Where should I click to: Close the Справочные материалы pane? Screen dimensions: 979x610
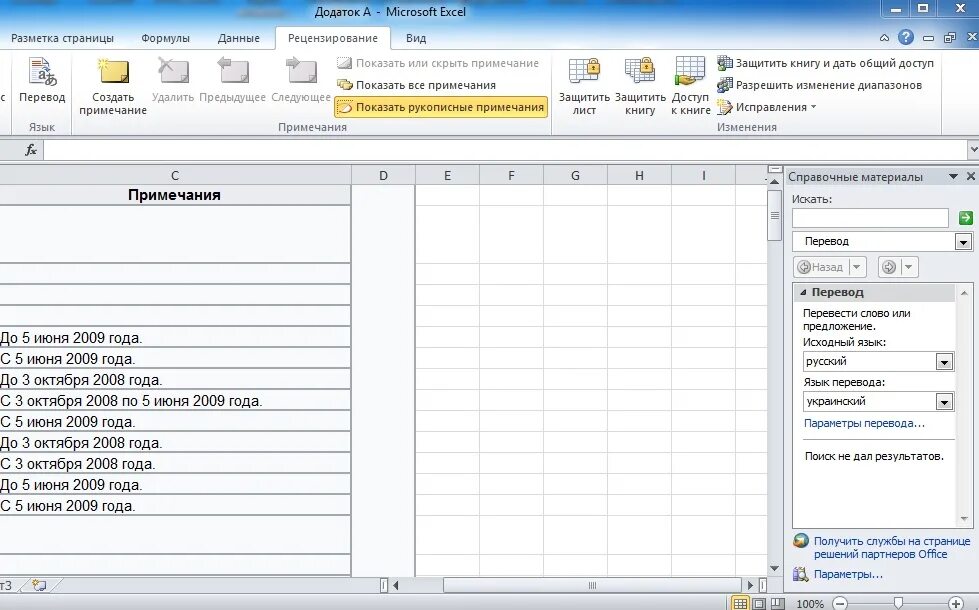(971, 177)
